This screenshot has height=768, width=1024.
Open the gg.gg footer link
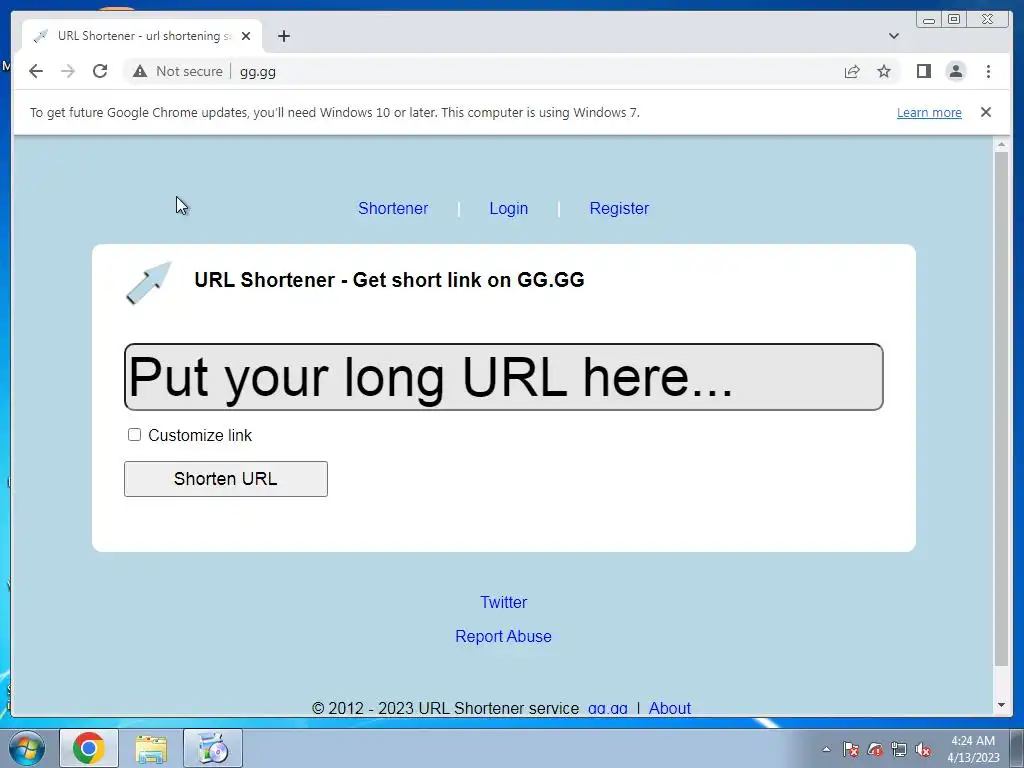(x=608, y=708)
